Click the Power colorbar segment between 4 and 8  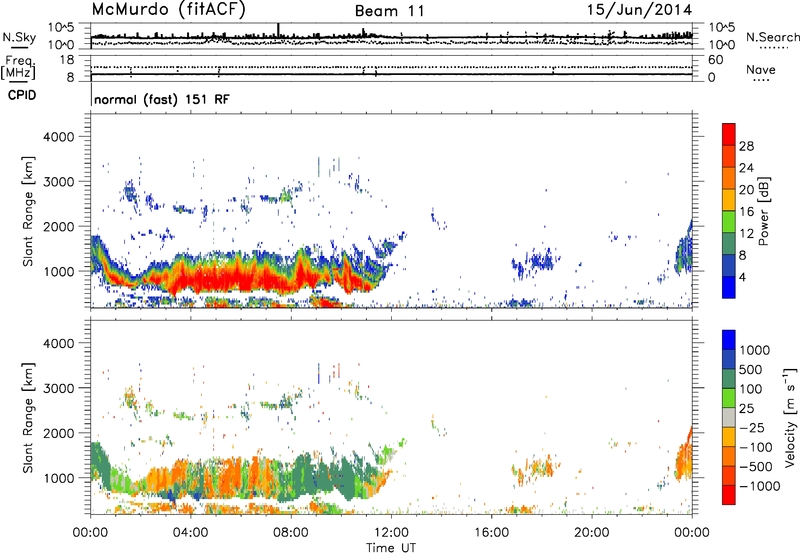tap(729, 266)
